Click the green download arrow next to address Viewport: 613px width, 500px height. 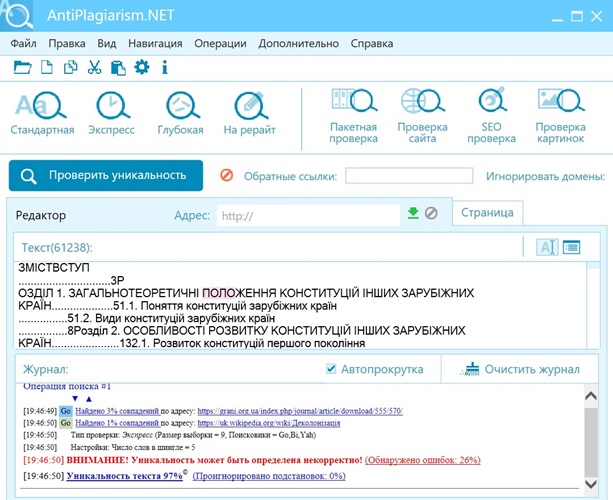(413, 213)
